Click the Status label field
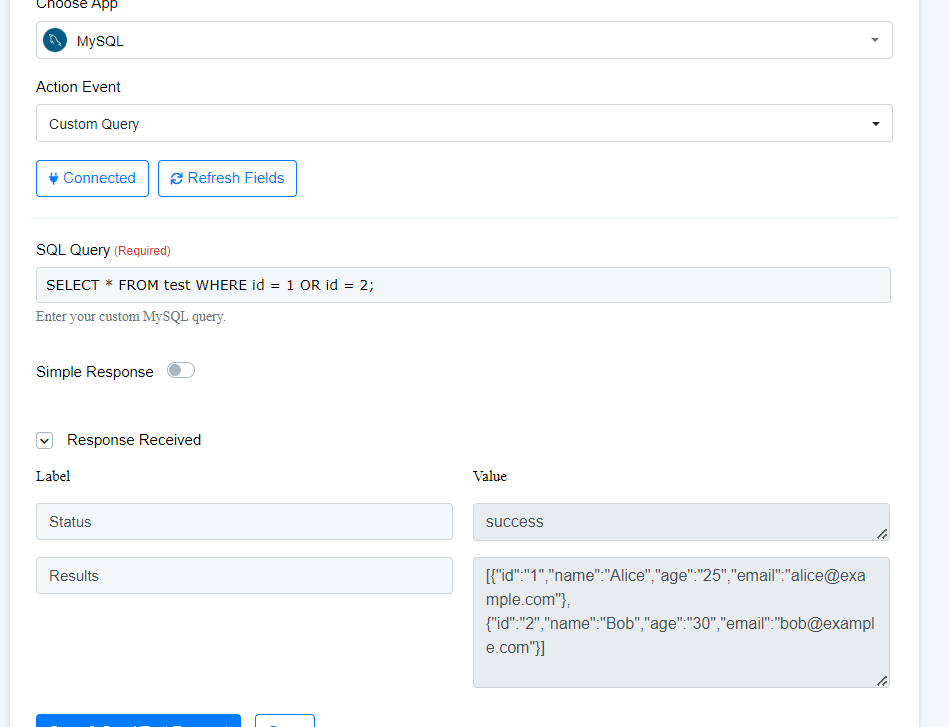Image resolution: width=949 pixels, height=727 pixels. coord(244,522)
